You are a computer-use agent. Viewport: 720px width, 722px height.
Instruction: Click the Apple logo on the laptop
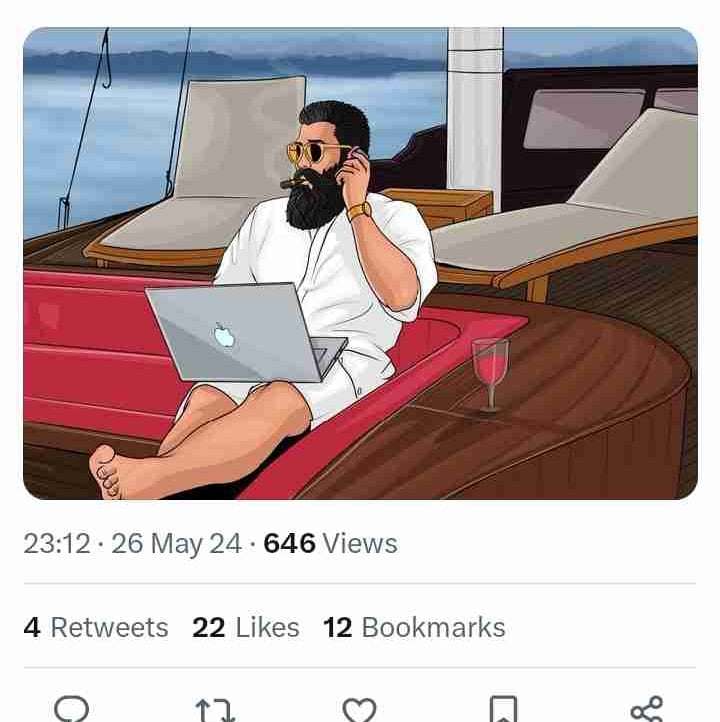(224, 336)
